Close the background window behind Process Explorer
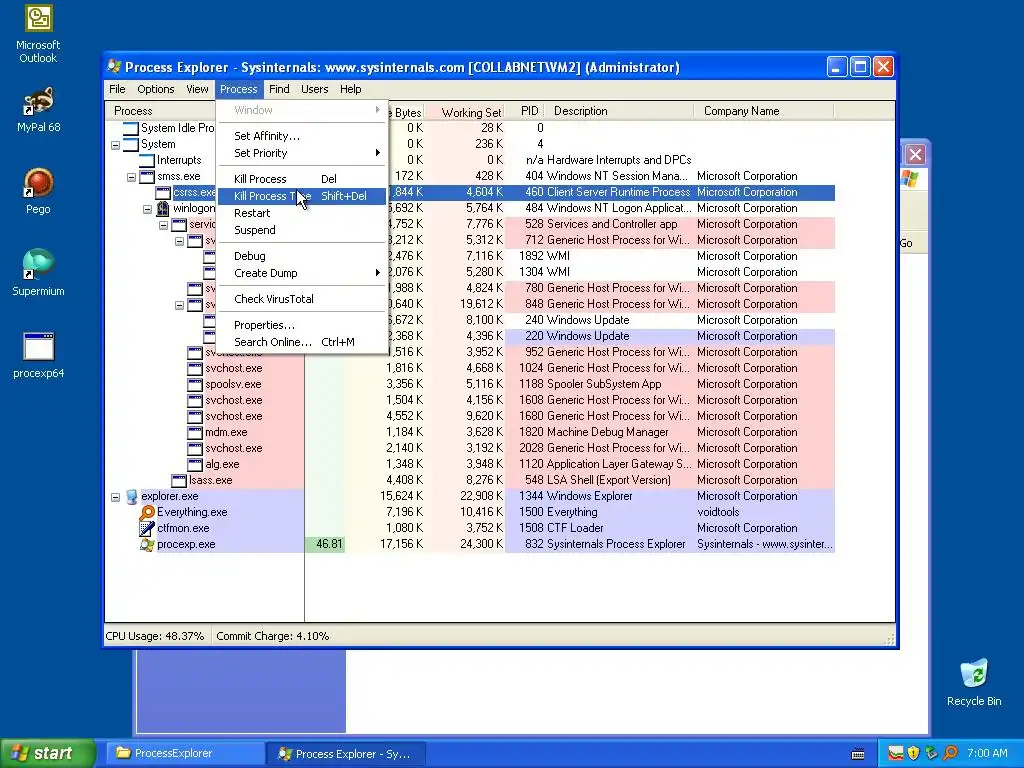 coord(916,155)
